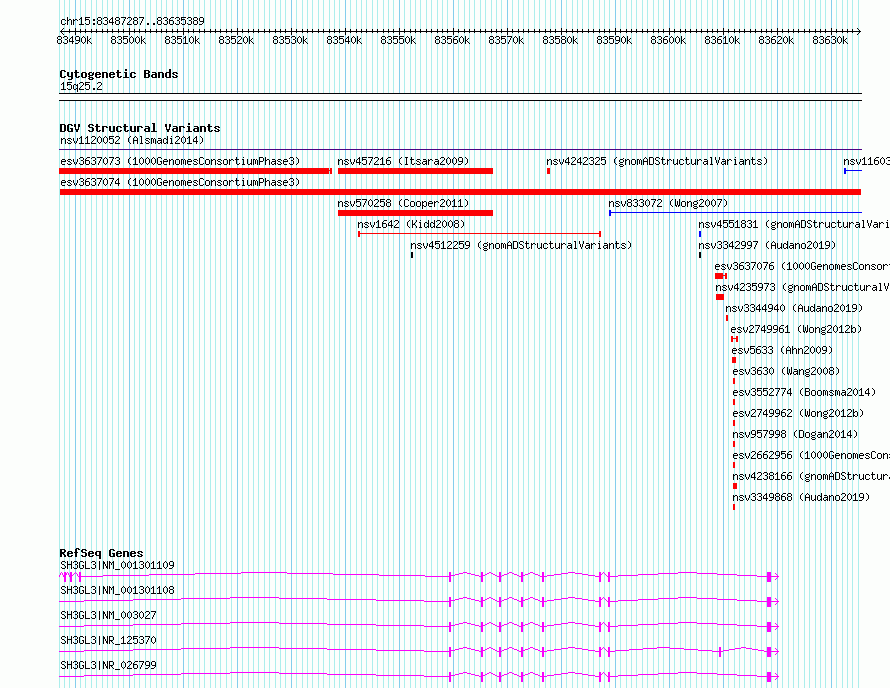Click the 83600k mark on the ruler
The image size is (890, 688).
tap(668, 40)
